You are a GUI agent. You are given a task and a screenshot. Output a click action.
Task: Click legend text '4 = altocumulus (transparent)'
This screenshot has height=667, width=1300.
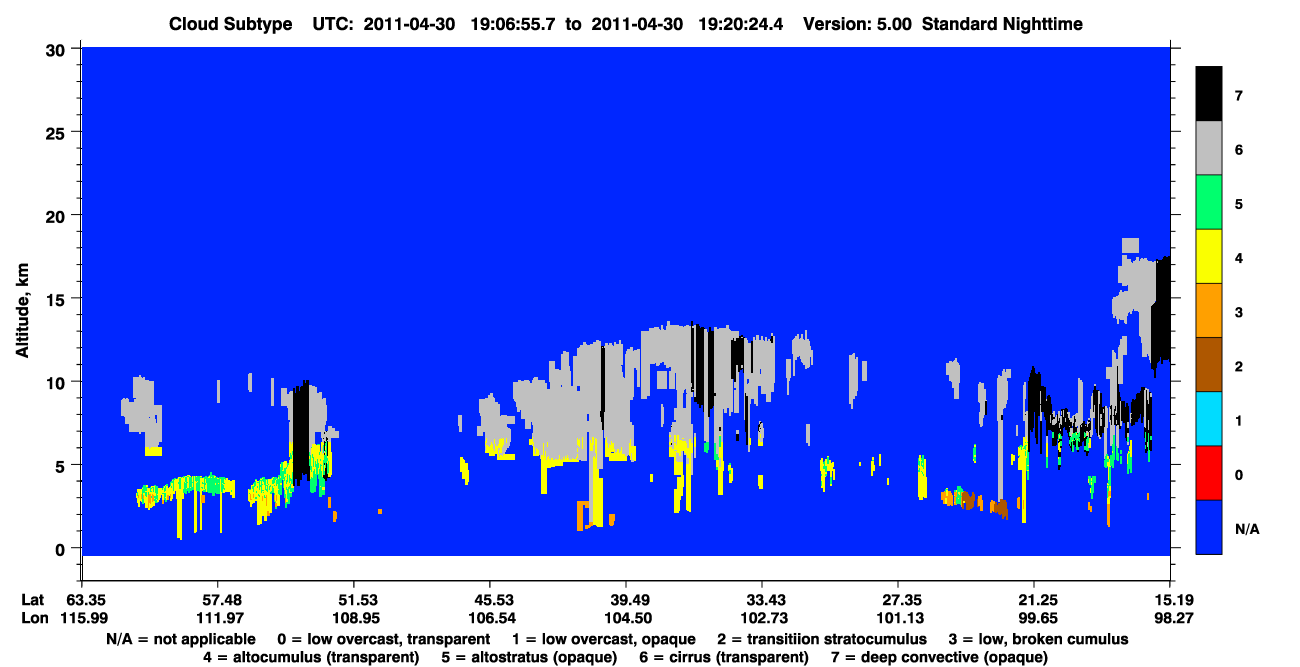click(311, 657)
